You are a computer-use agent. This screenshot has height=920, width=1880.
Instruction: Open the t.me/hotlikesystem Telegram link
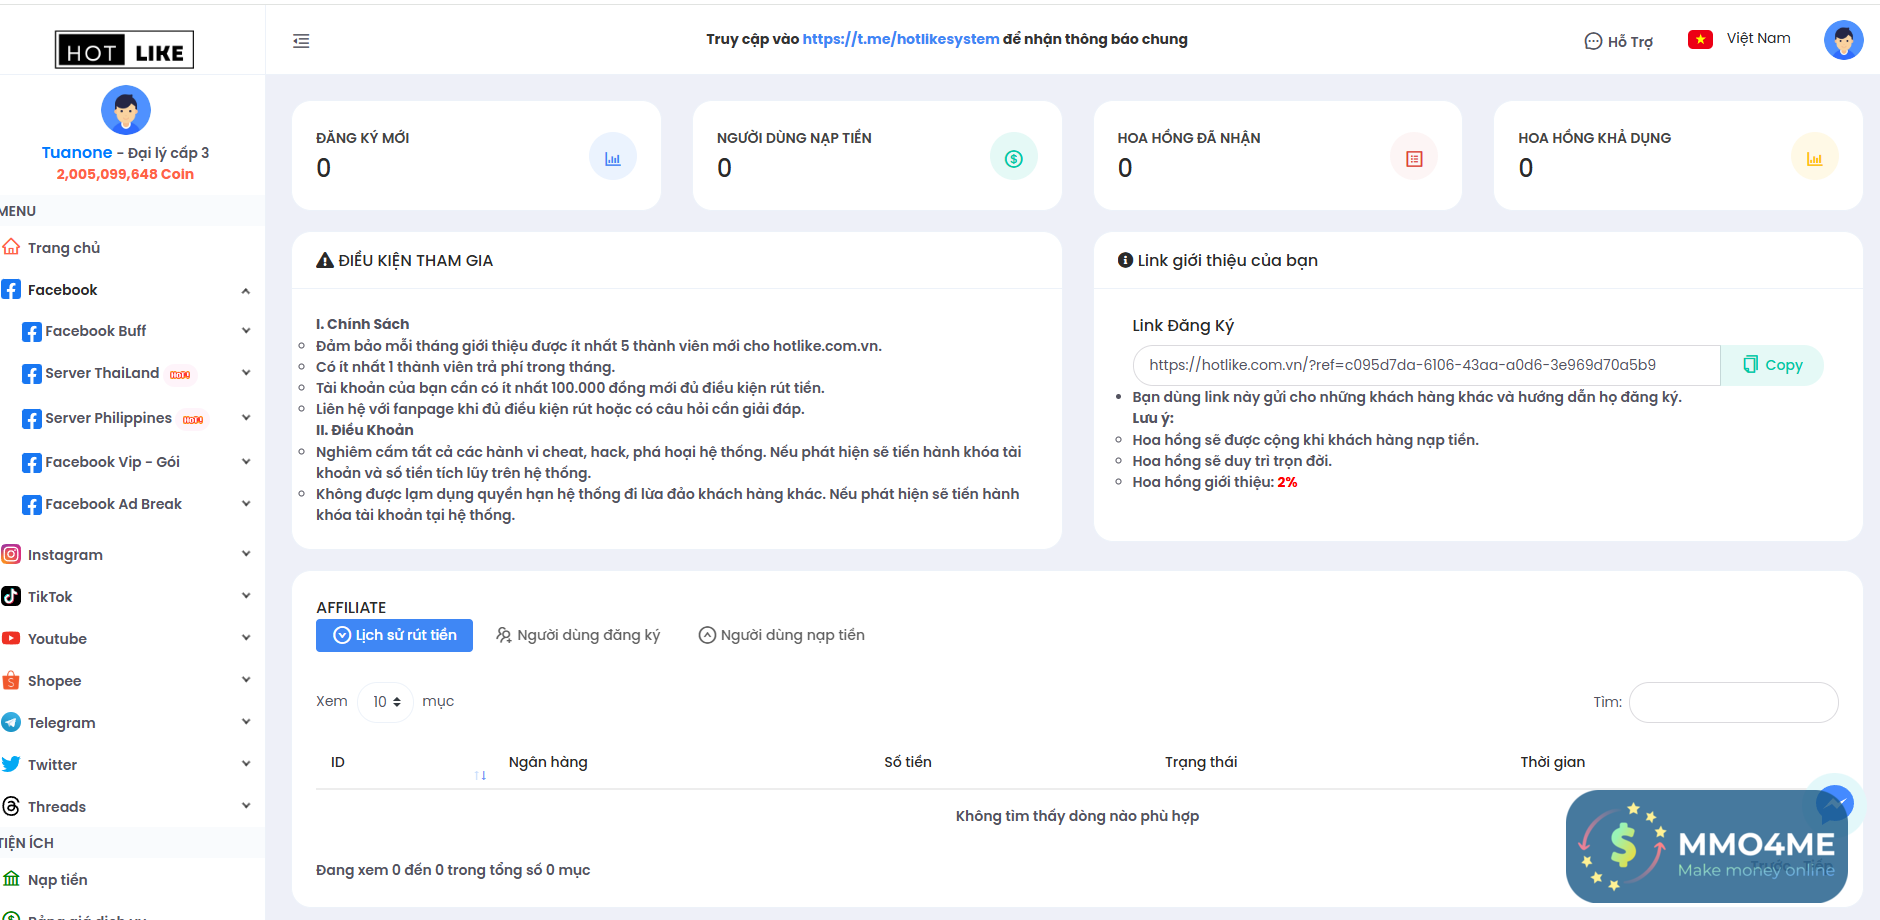click(900, 39)
